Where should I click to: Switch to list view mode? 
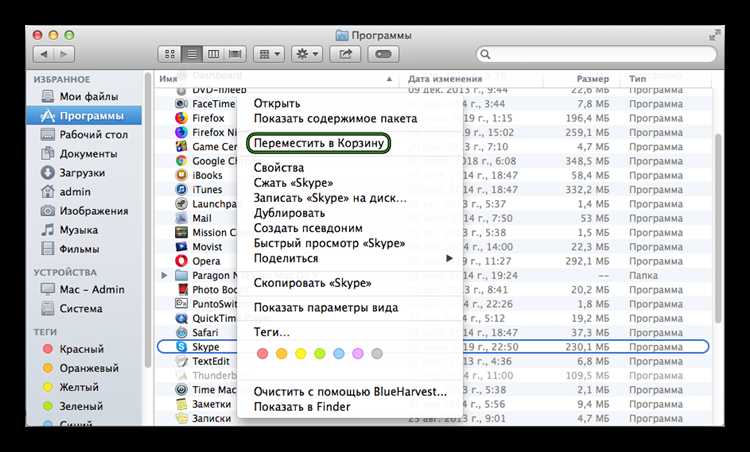192,54
